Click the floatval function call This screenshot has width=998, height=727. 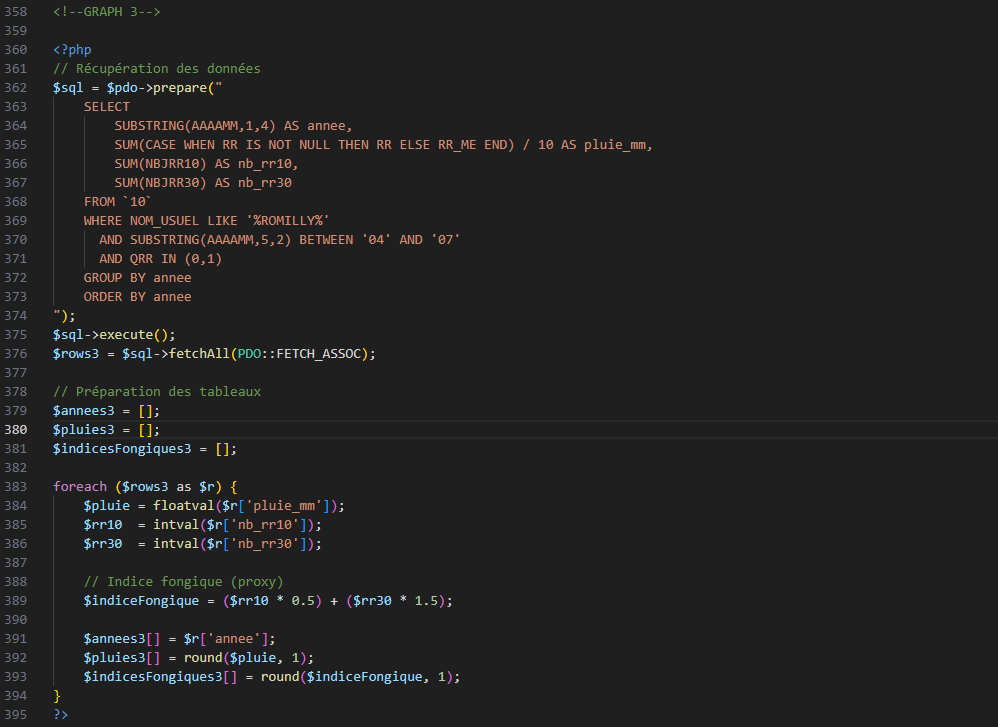click(183, 505)
